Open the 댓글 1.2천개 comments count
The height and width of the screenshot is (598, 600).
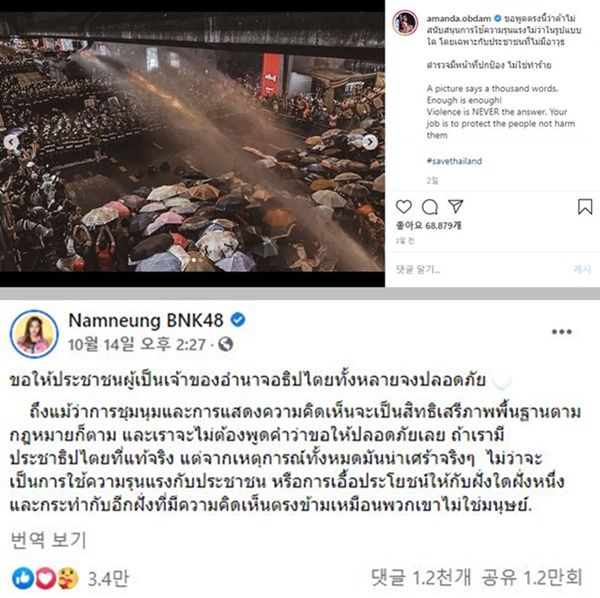coord(421,577)
